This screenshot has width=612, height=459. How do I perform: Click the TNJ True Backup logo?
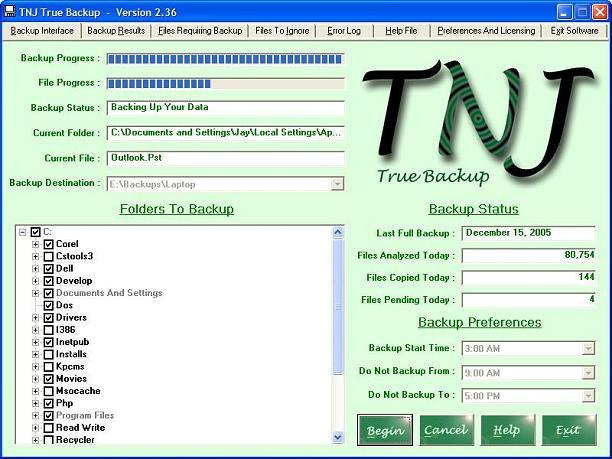[479, 122]
